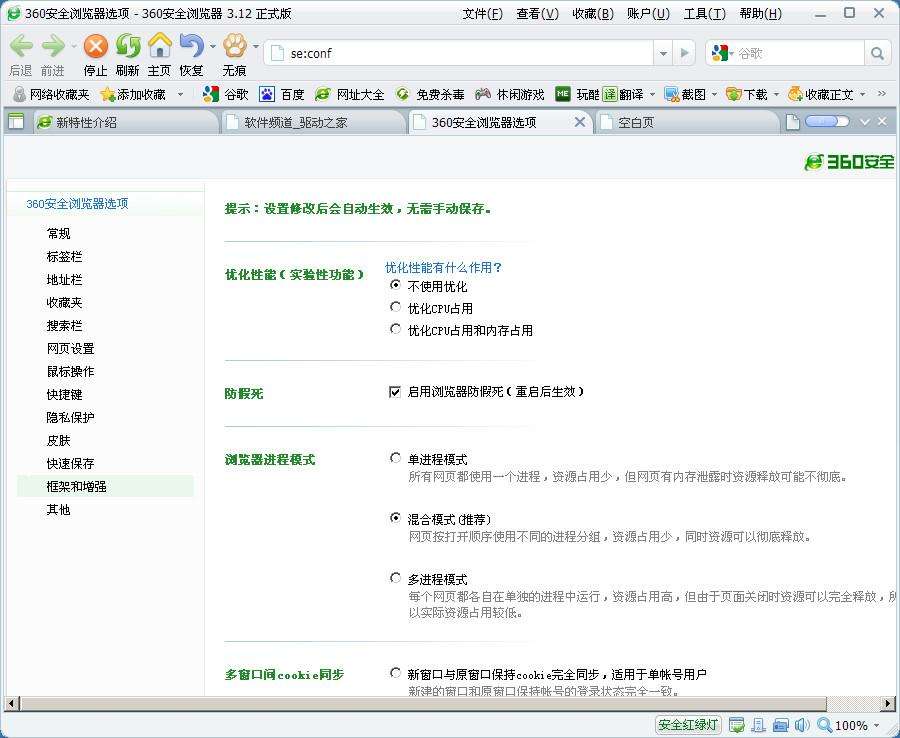Viewport: 900px width, 738px height.
Task: Open the 标签栏 settings section
Action: (x=64, y=257)
